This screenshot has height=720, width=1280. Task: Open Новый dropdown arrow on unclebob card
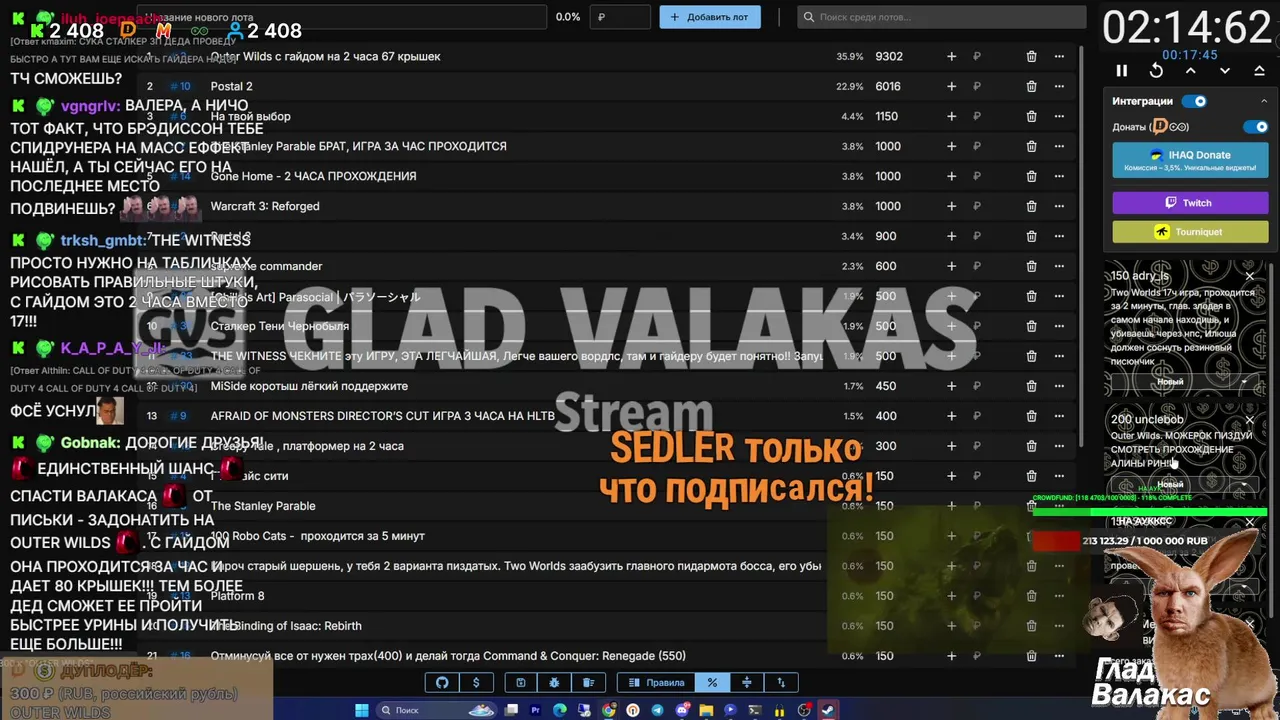tap(1244, 485)
